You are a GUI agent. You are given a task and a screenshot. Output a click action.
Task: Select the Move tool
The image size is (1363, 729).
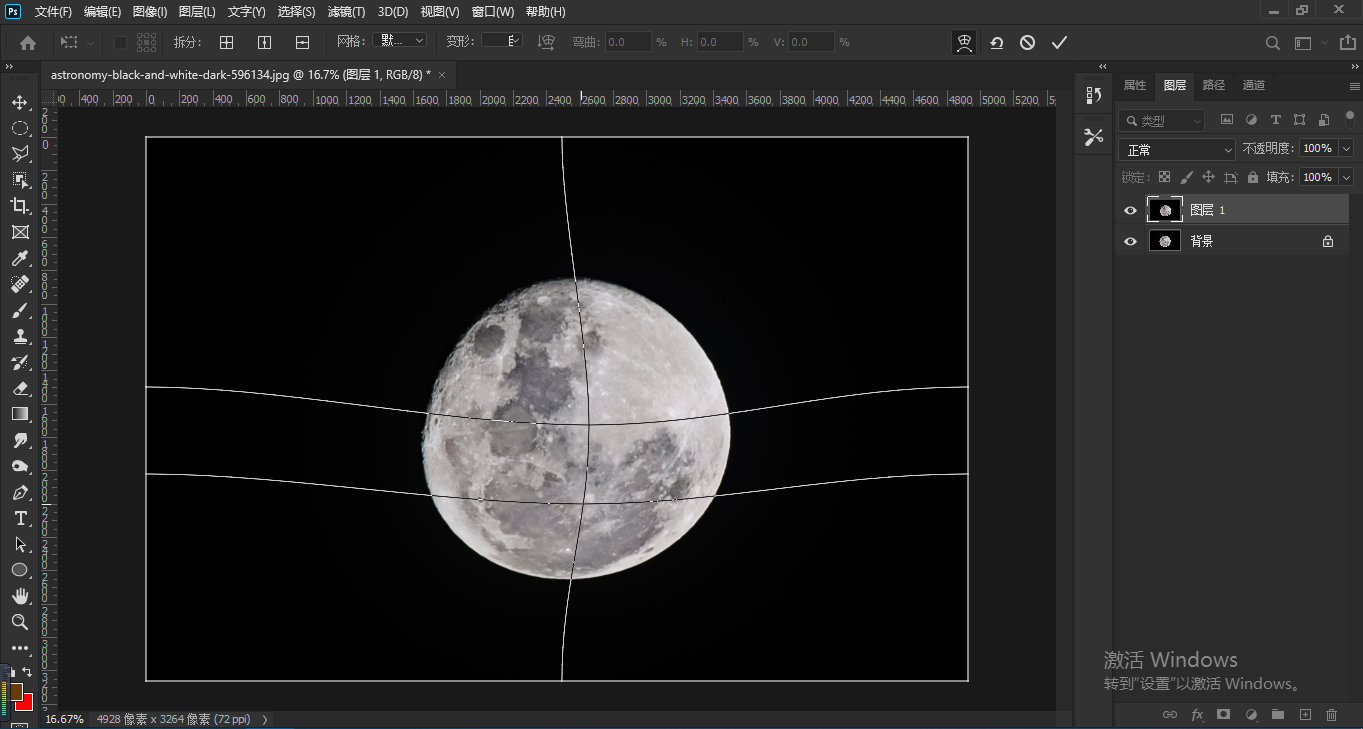20,102
